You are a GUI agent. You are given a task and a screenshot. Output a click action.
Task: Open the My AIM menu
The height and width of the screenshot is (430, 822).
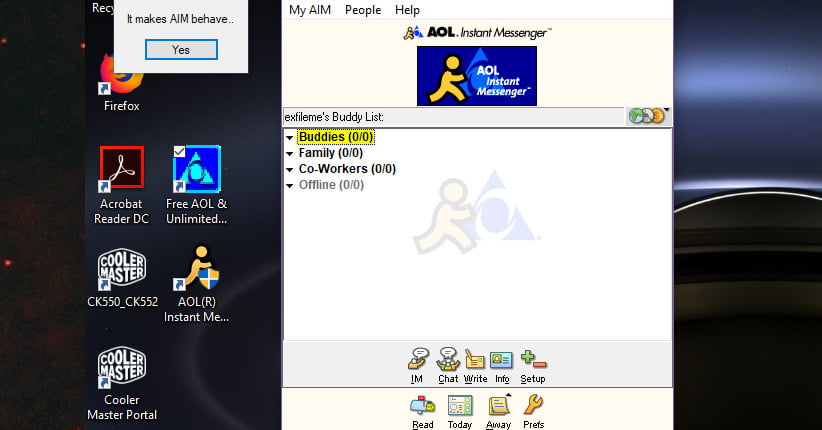tap(310, 10)
